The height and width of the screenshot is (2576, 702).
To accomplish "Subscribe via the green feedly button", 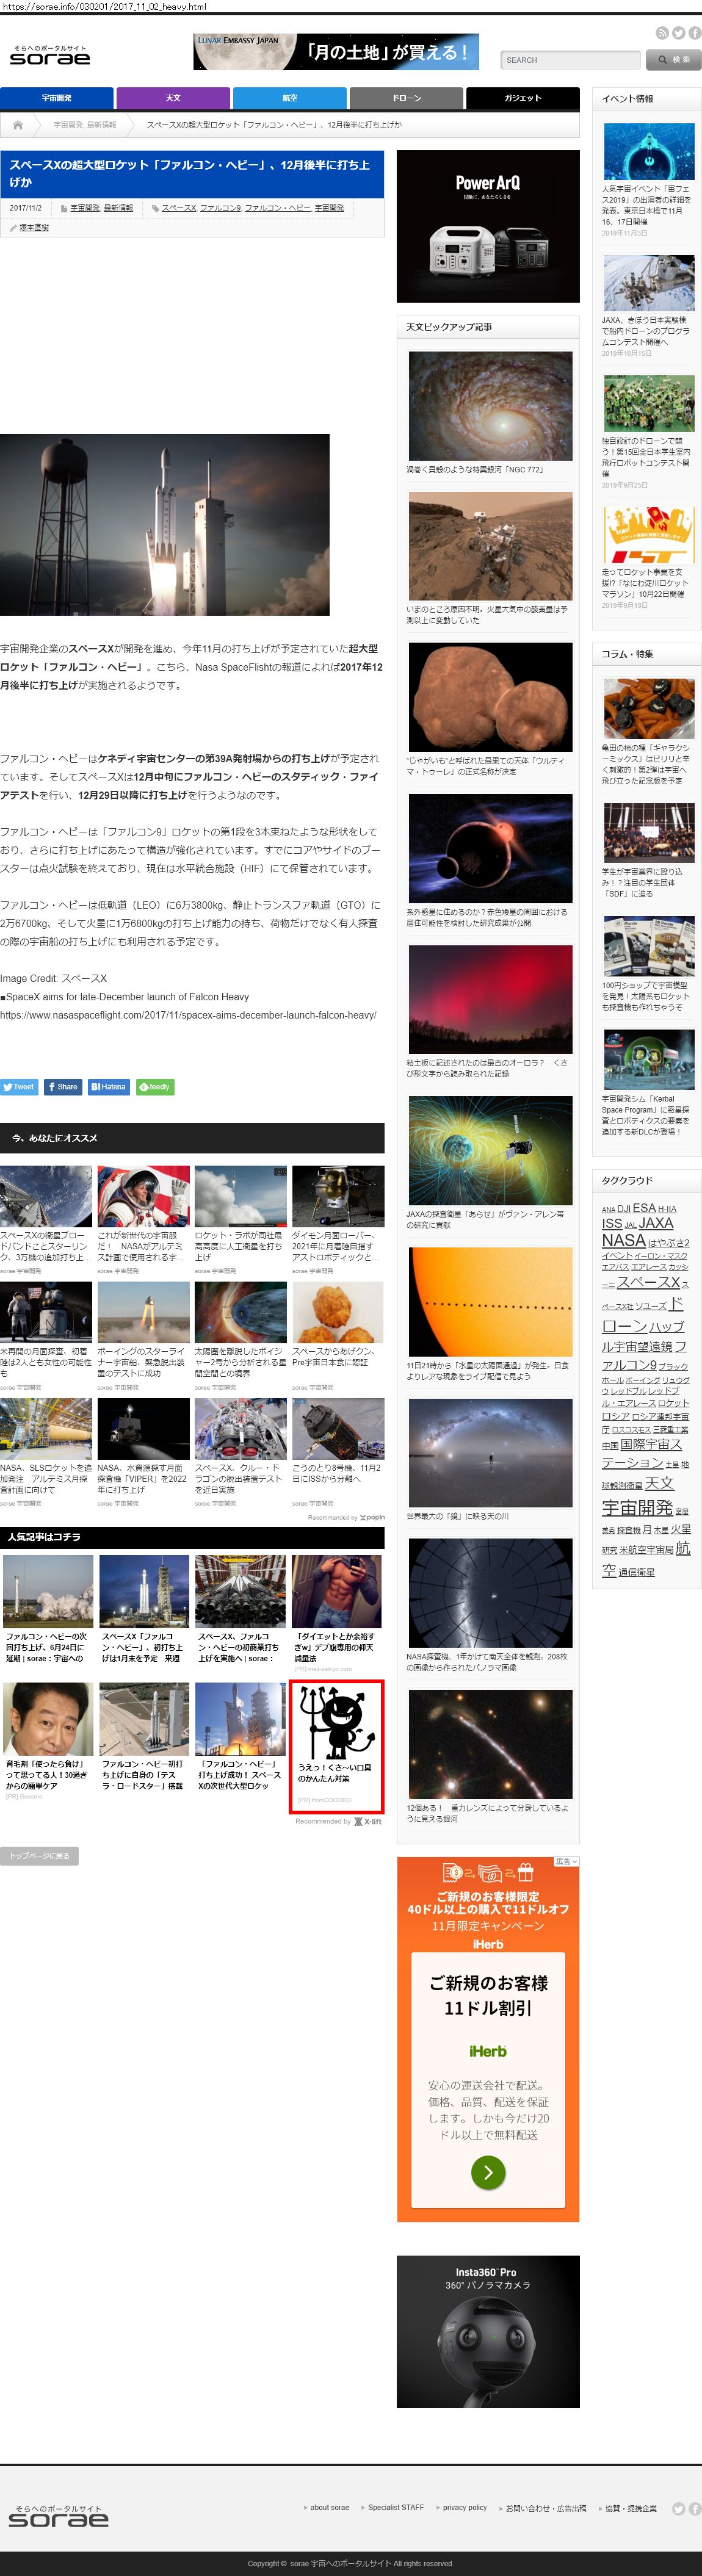I will click(x=155, y=1087).
